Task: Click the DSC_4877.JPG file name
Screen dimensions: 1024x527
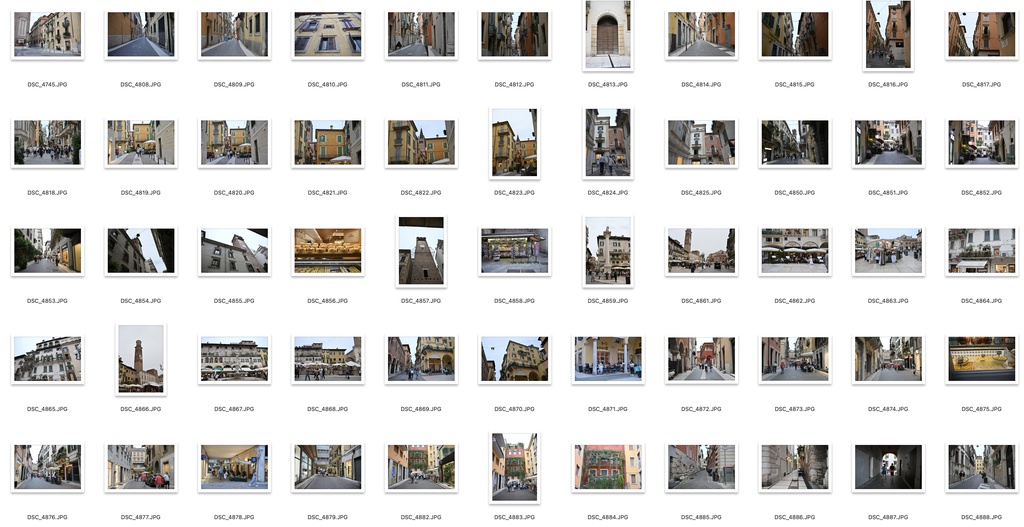Action: 140,518
